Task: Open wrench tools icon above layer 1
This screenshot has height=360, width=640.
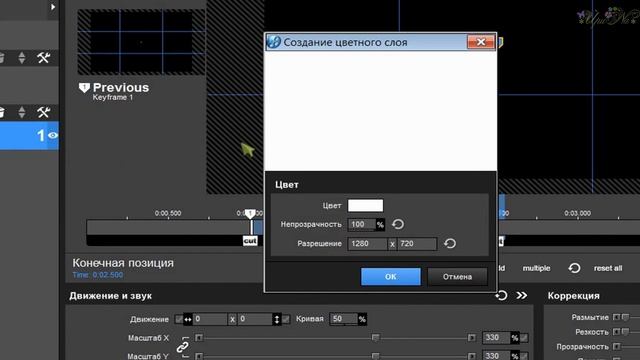Action: [x=43, y=112]
